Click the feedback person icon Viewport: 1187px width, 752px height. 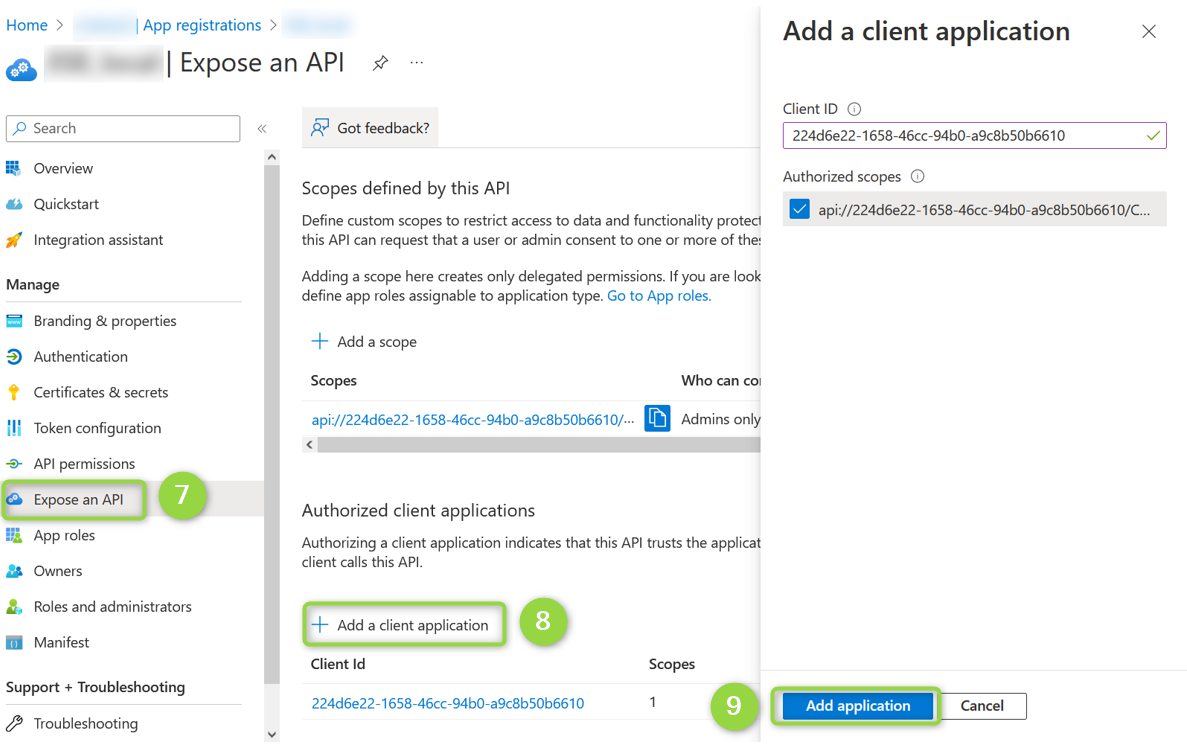(319, 127)
